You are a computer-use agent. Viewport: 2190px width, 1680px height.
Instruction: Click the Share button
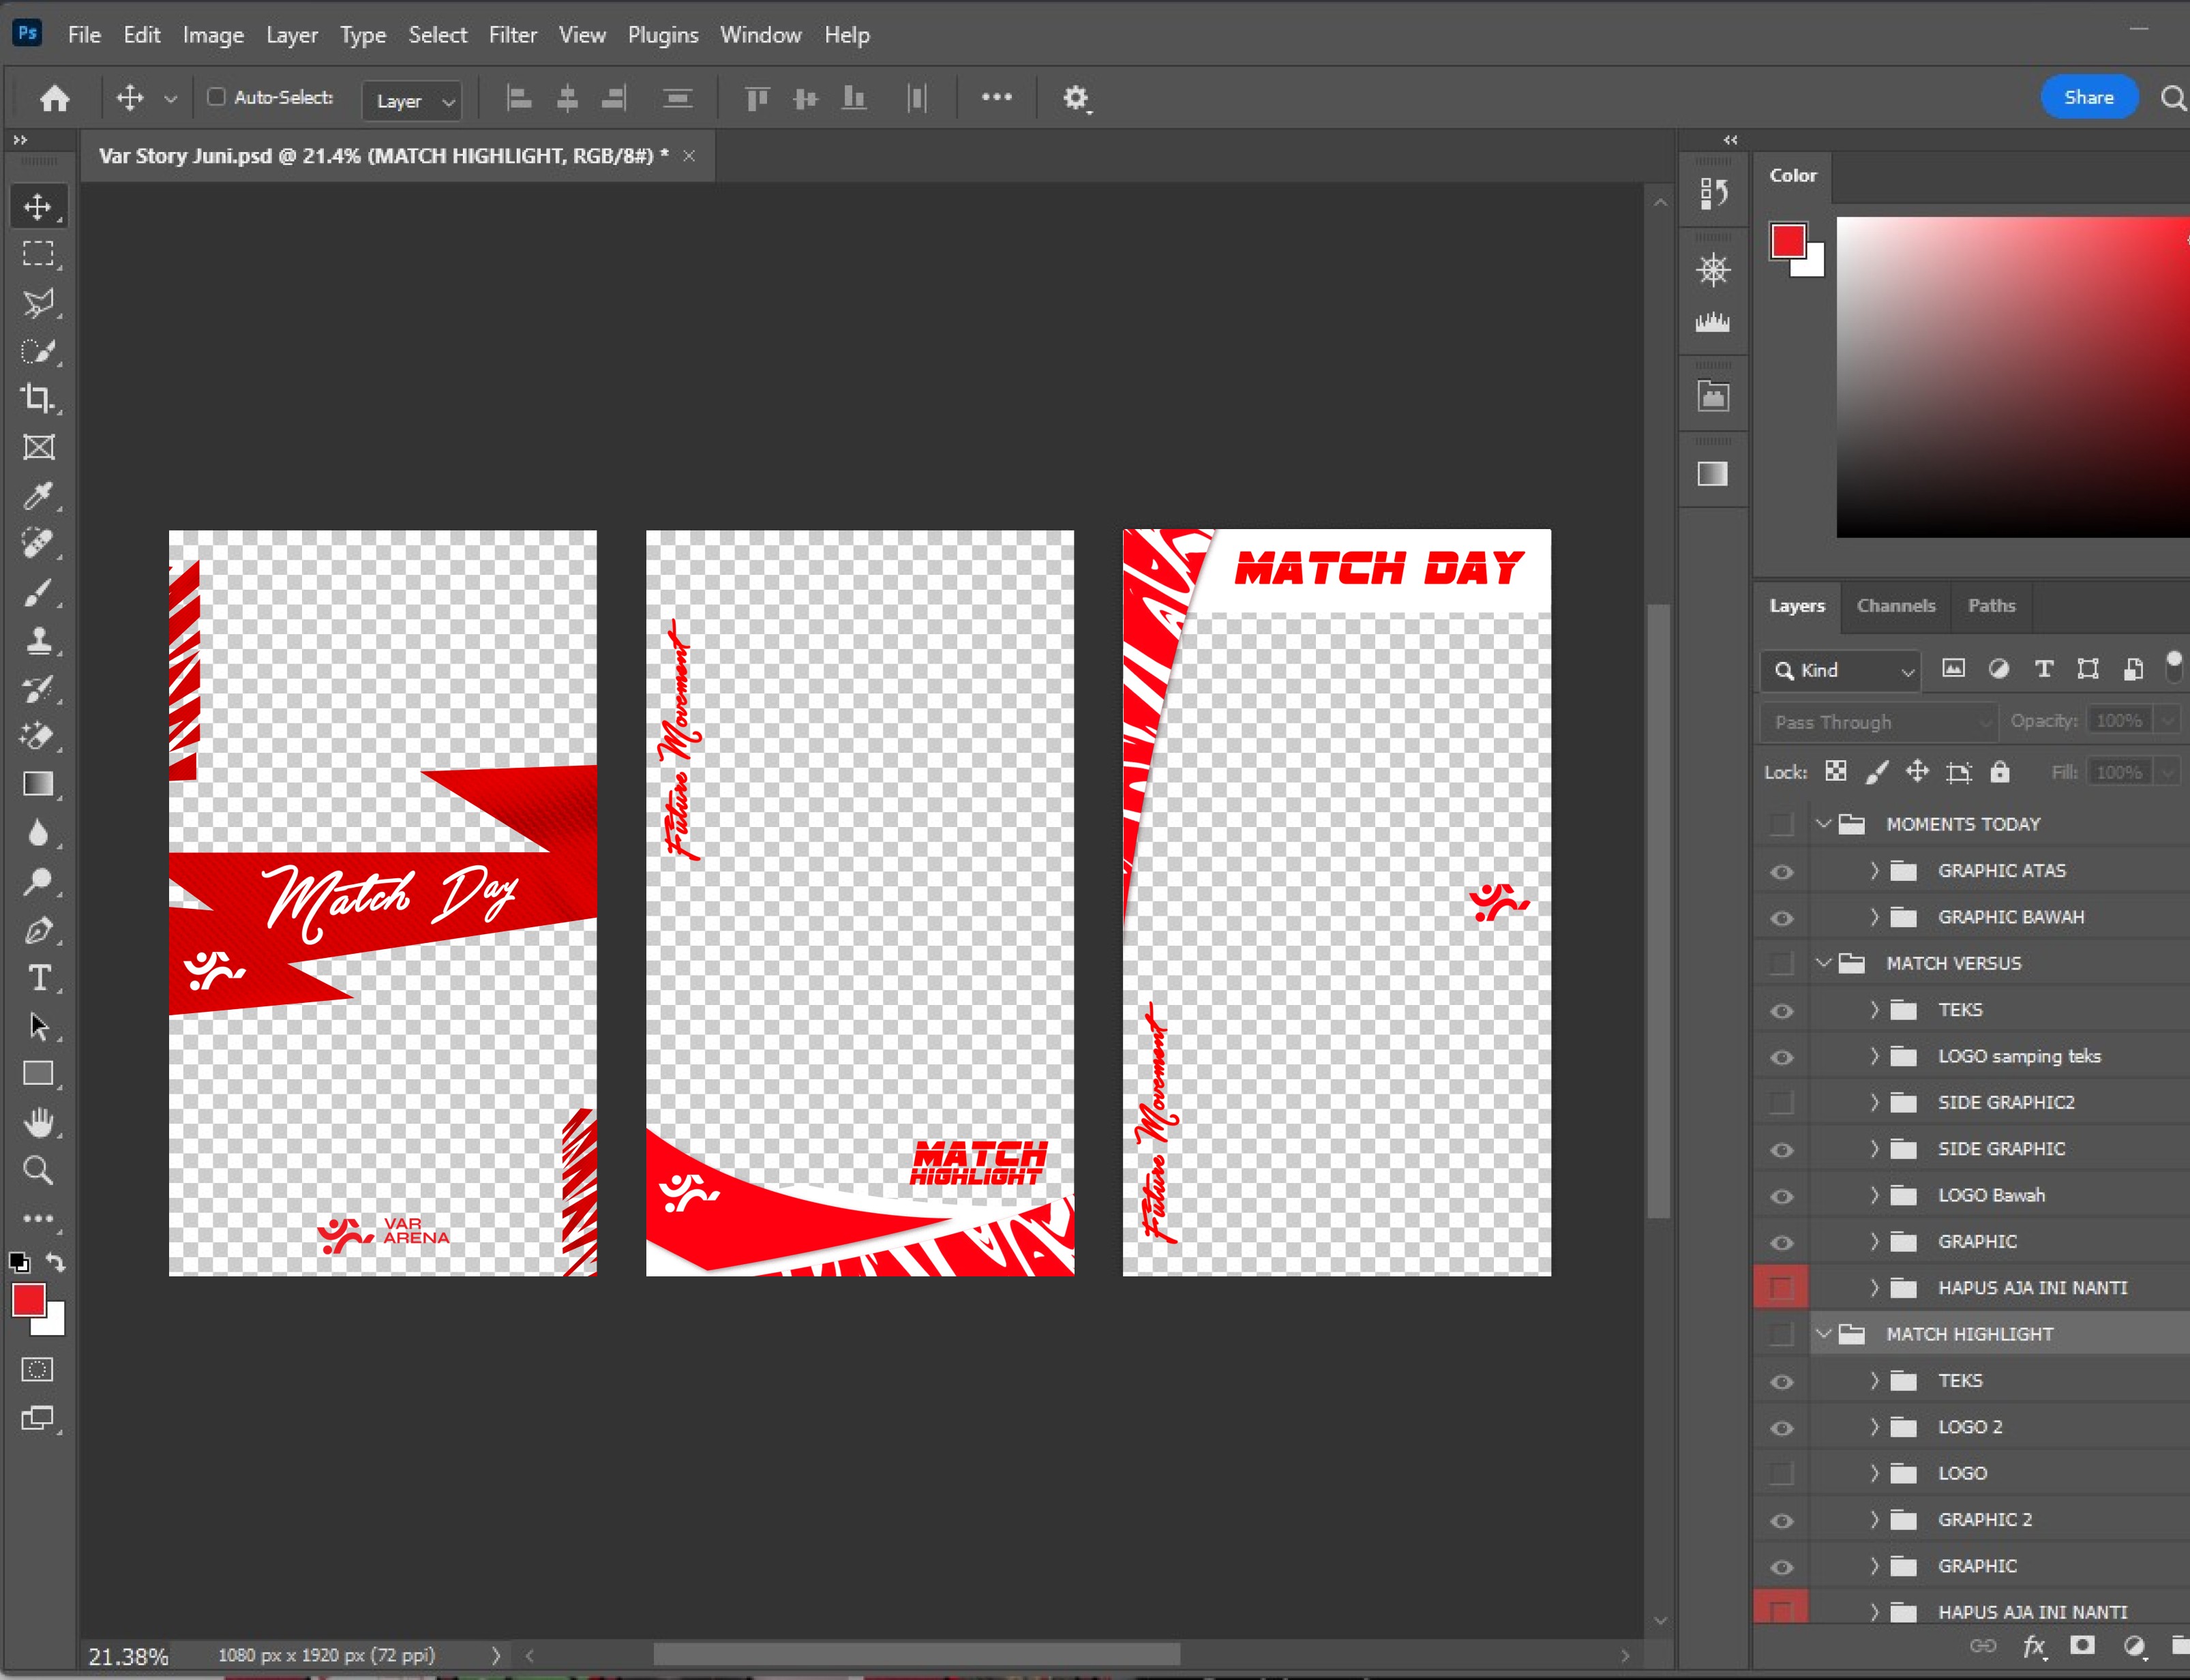coord(2088,97)
